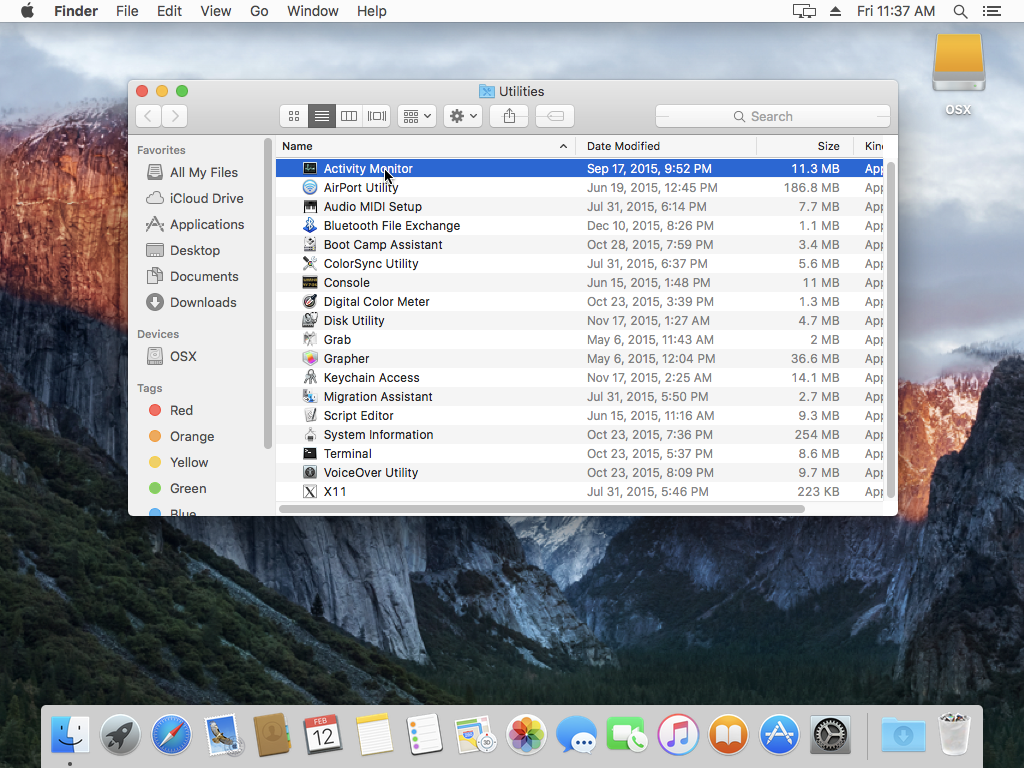Open the Apple menu

coord(27,11)
